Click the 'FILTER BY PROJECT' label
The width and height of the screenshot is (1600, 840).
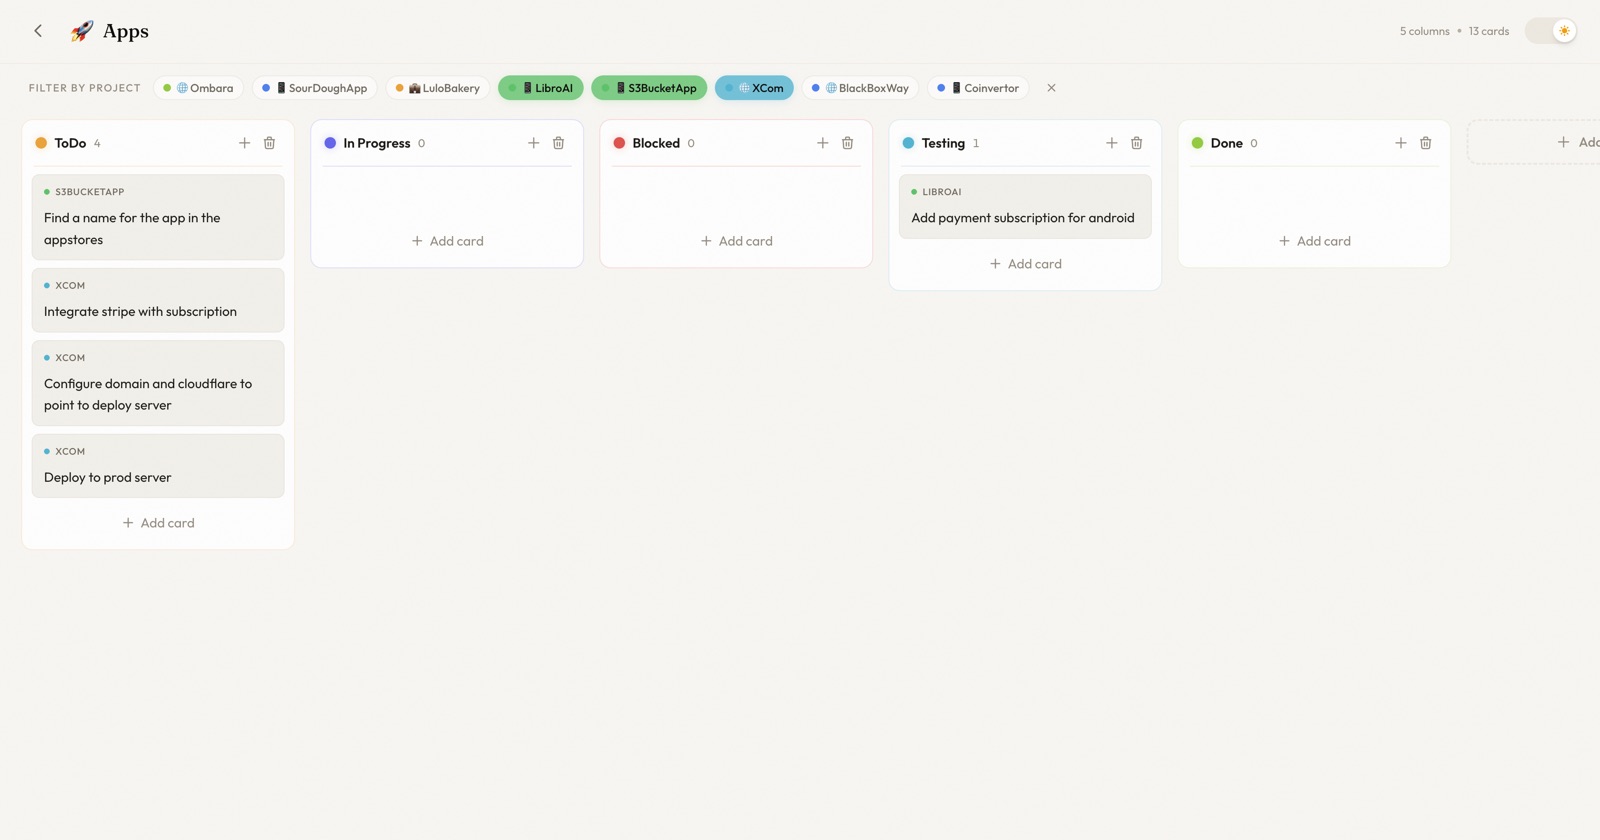tap(85, 88)
